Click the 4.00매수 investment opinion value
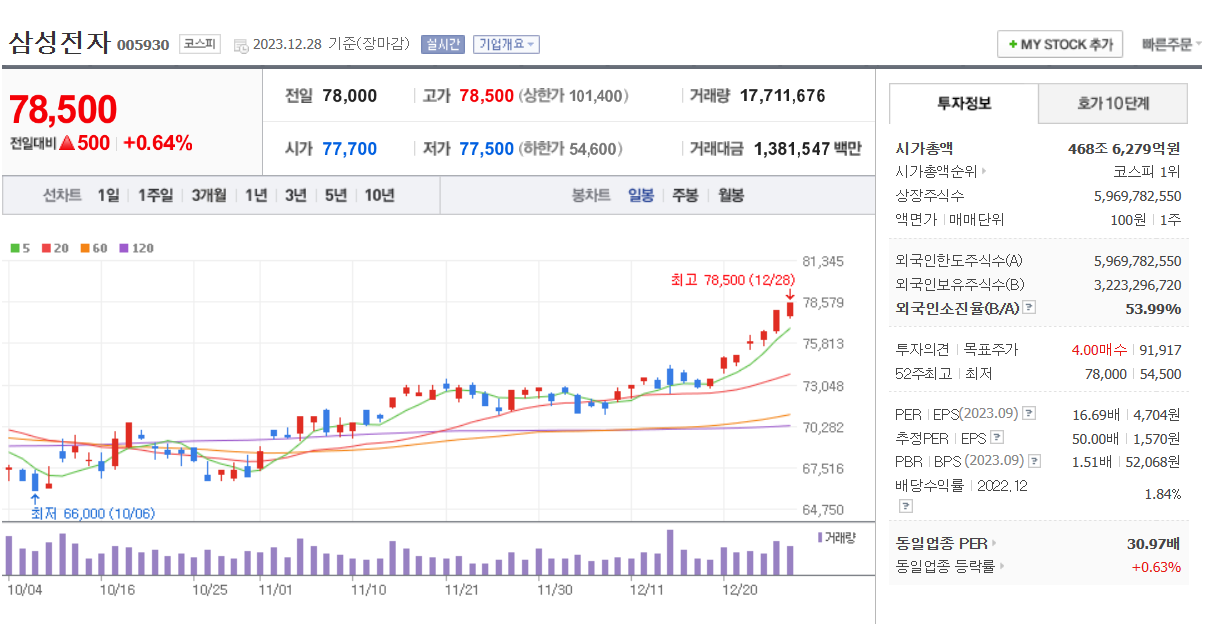The height and width of the screenshot is (624, 1205). (1099, 349)
